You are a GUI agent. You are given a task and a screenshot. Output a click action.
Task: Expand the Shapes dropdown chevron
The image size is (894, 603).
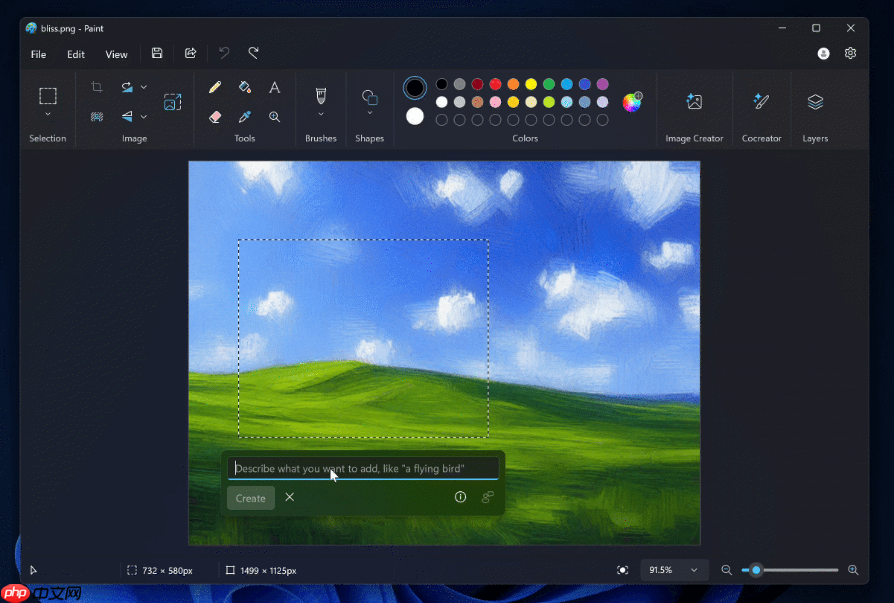[x=369, y=113]
